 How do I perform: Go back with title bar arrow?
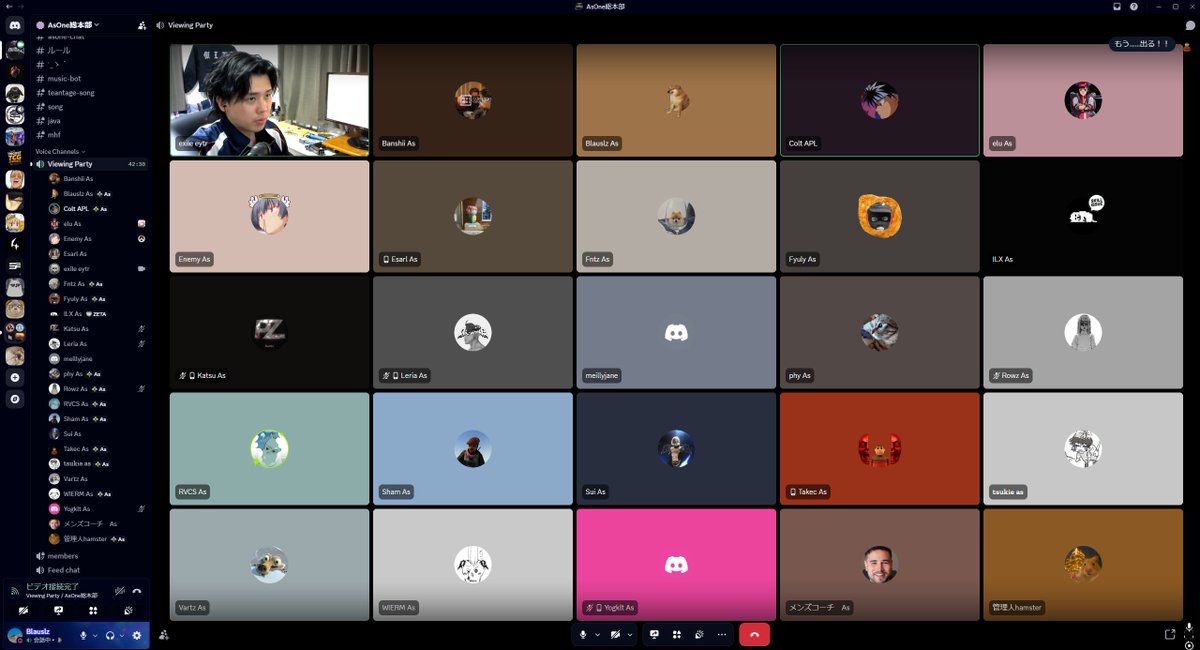(7, 6)
